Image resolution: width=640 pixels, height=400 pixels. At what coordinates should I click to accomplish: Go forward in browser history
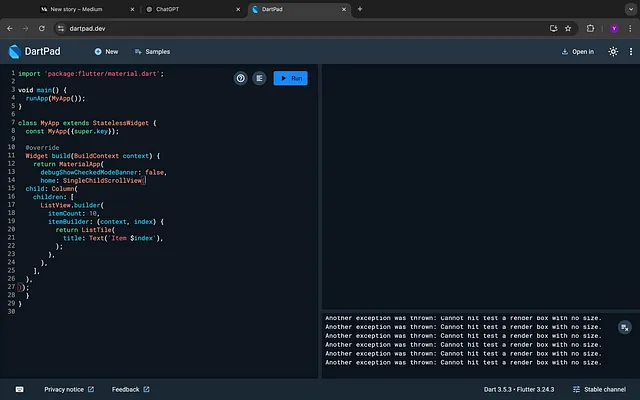coord(25,28)
